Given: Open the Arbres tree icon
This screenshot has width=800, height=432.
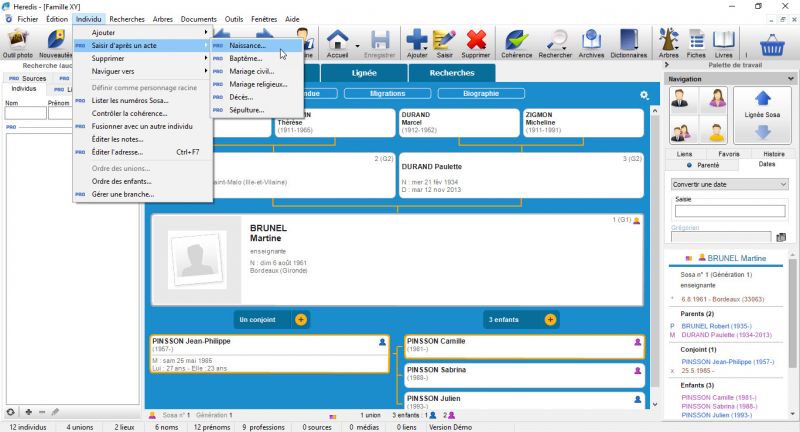Looking at the screenshot, I should pyautogui.click(x=668, y=43).
